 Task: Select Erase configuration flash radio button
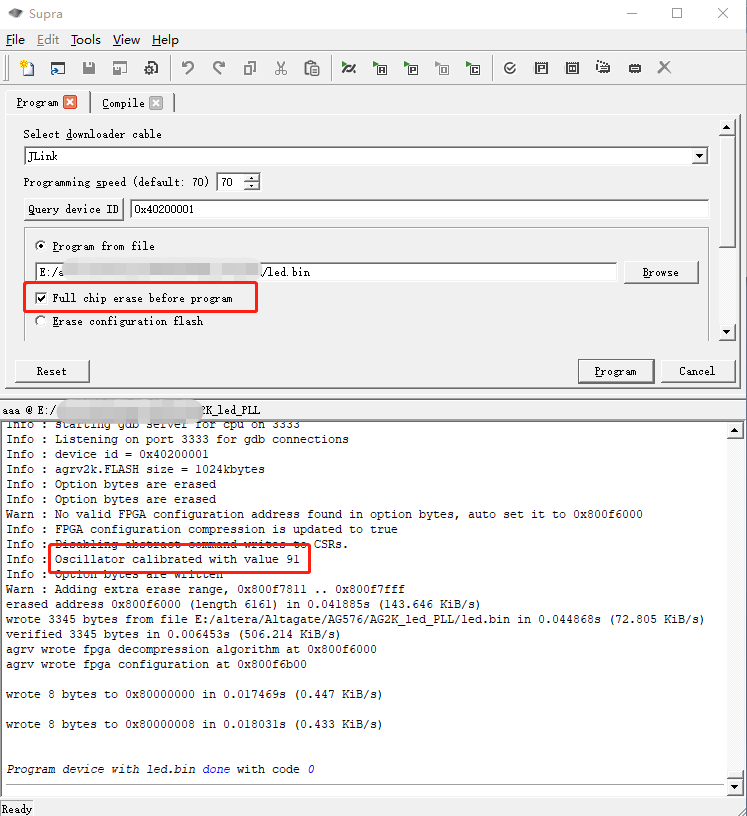[x=40, y=321]
